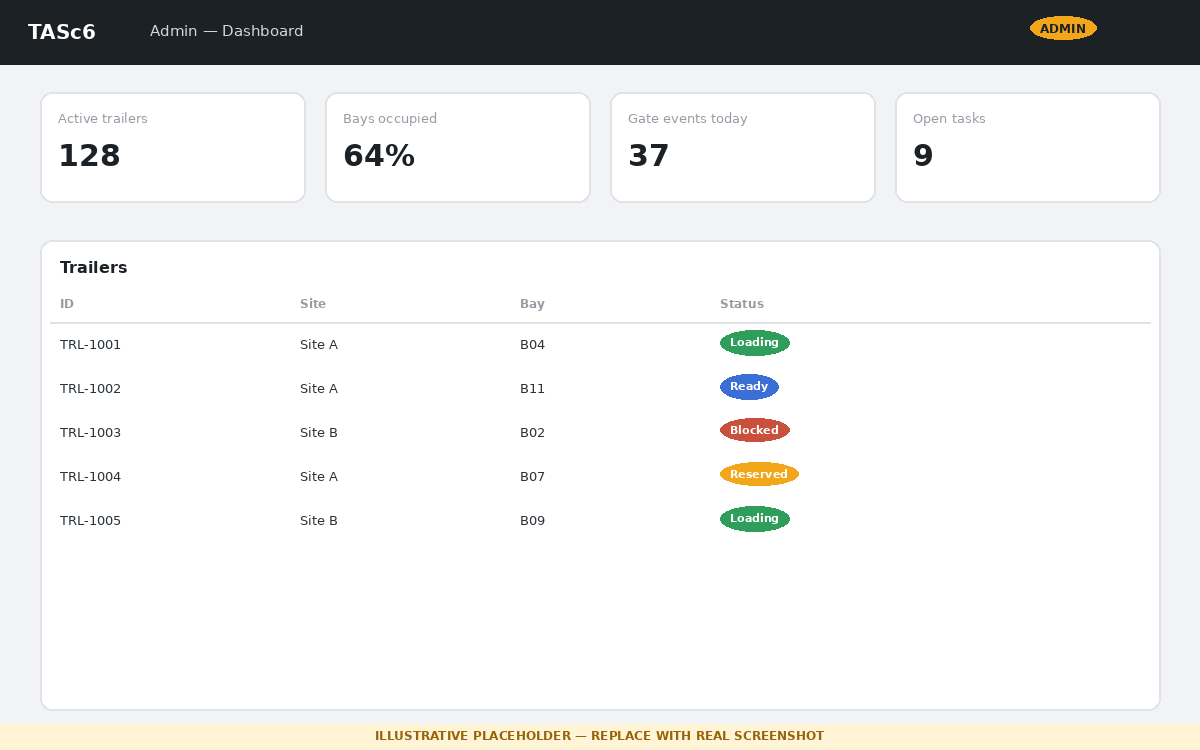Click Site A cell for TRL-1002
Screen dimensions: 1200x750
pos(319,389)
